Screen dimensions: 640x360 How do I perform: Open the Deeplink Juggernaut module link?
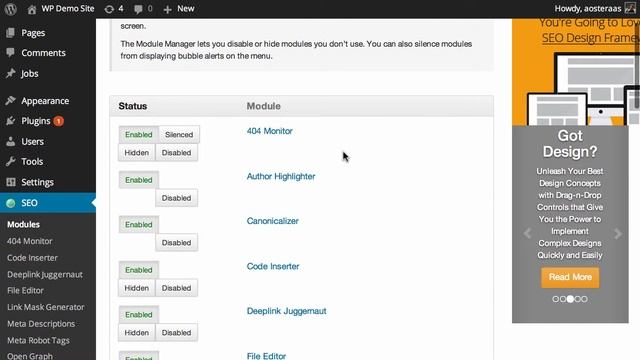tap(287, 311)
